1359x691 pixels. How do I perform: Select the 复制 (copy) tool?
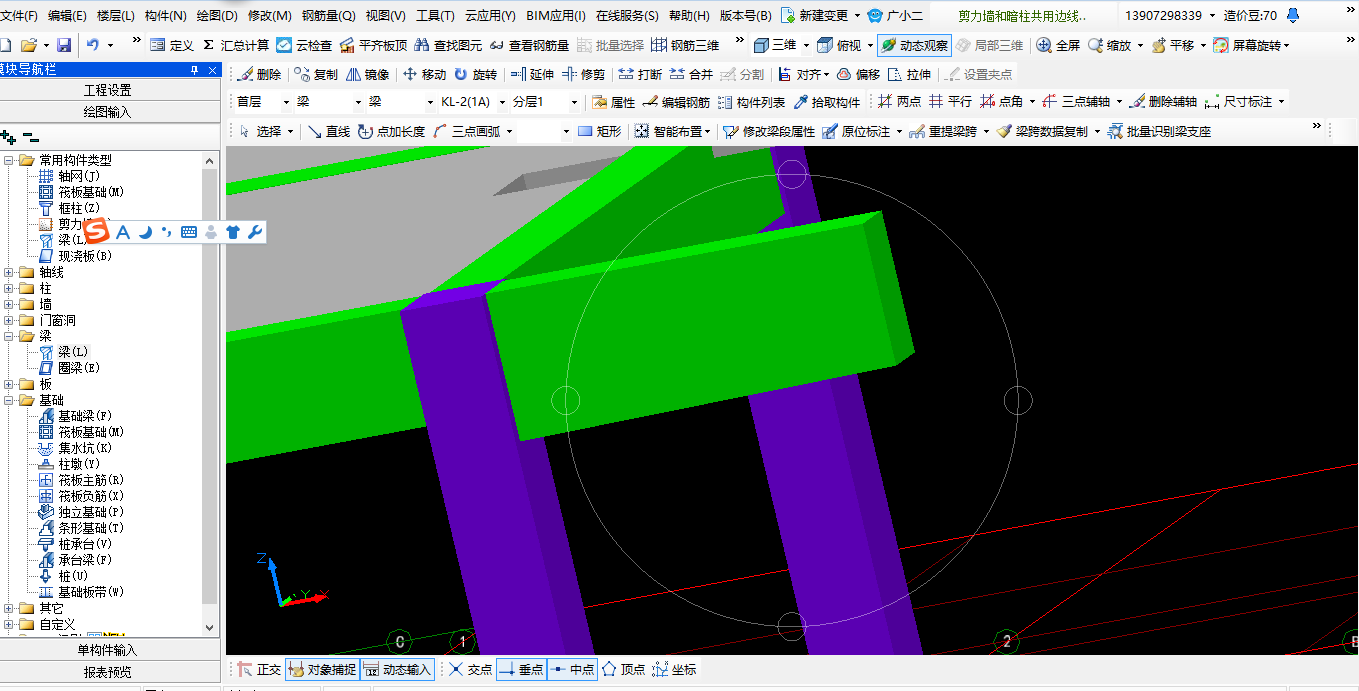tap(316, 74)
